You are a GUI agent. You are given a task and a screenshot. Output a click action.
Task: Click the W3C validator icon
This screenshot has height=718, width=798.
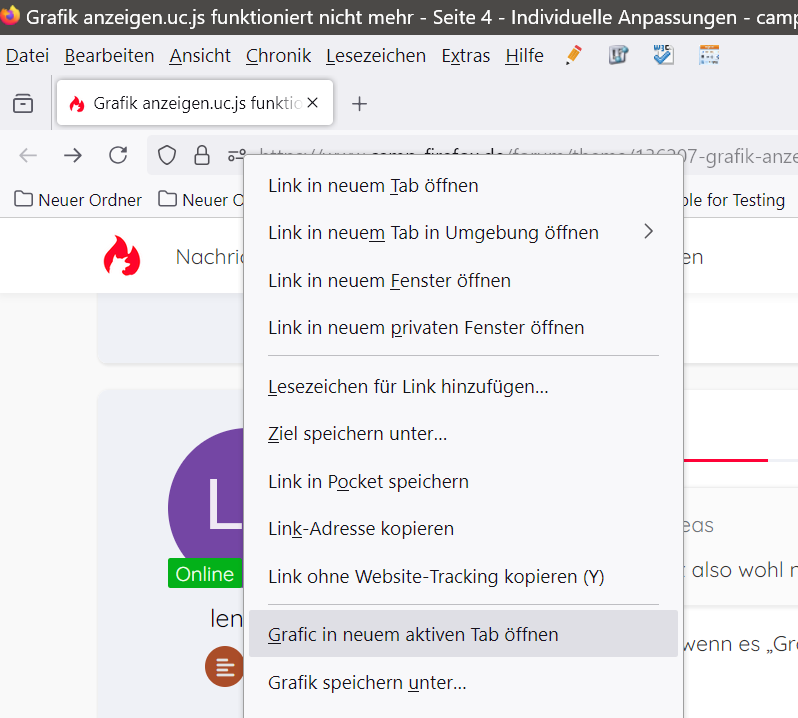point(663,55)
